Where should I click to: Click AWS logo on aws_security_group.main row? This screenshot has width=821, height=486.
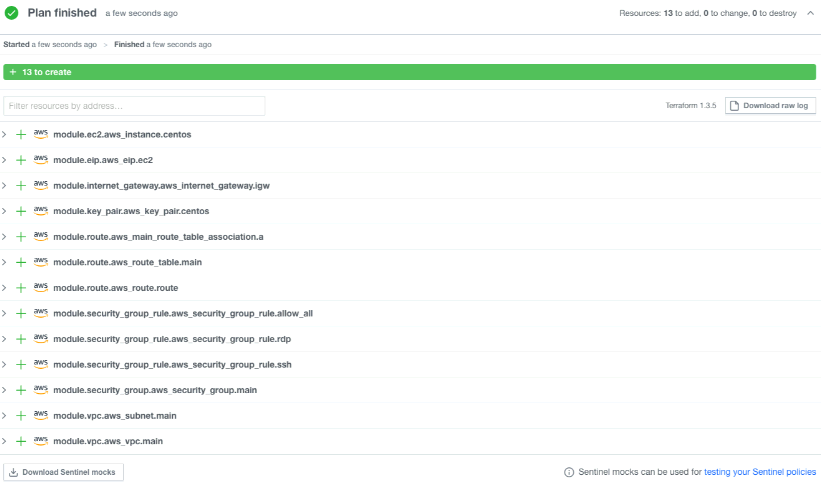tap(41, 390)
